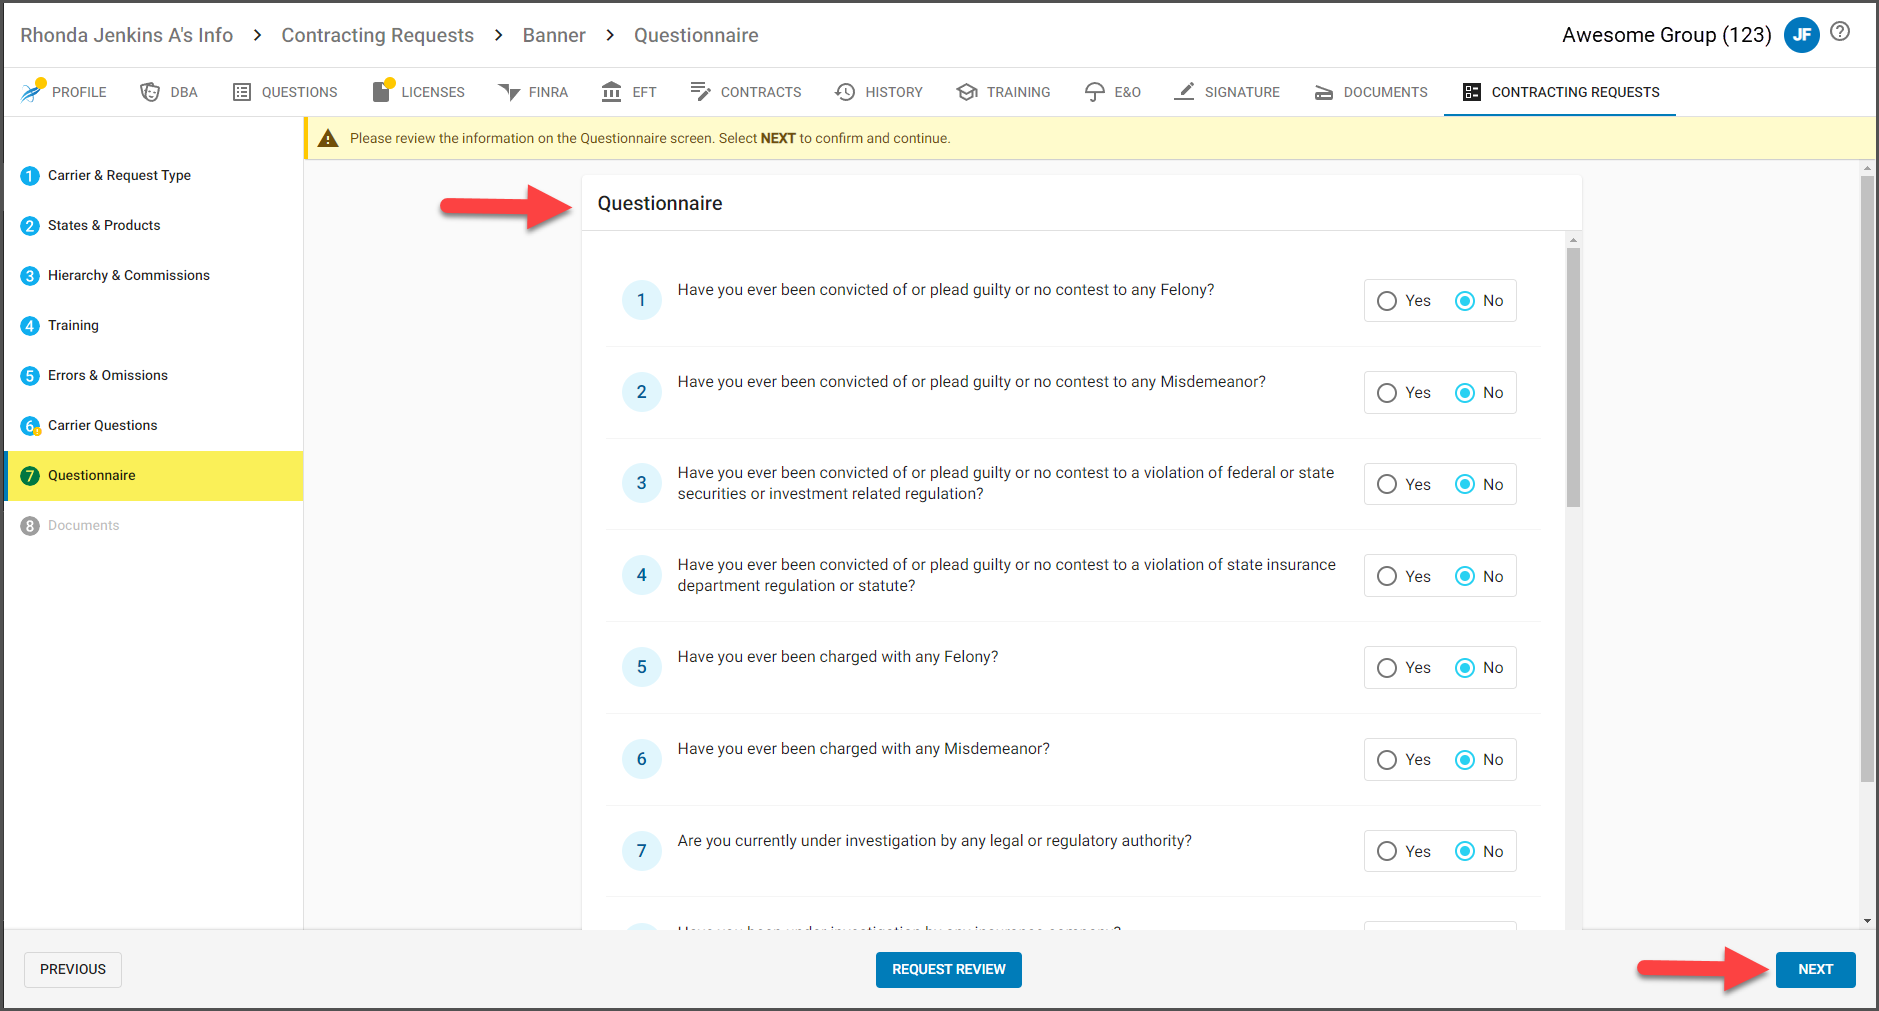Select Yes for under investigation question 7
The image size is (1879, 1011).
point(1387,851)
